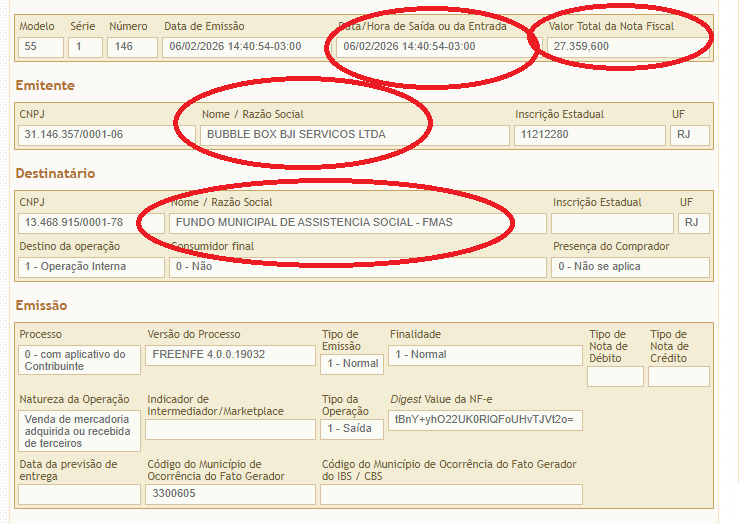Click the Valor Total da Nota Fiscal label

pyautogui.click(x=611, y=26)
